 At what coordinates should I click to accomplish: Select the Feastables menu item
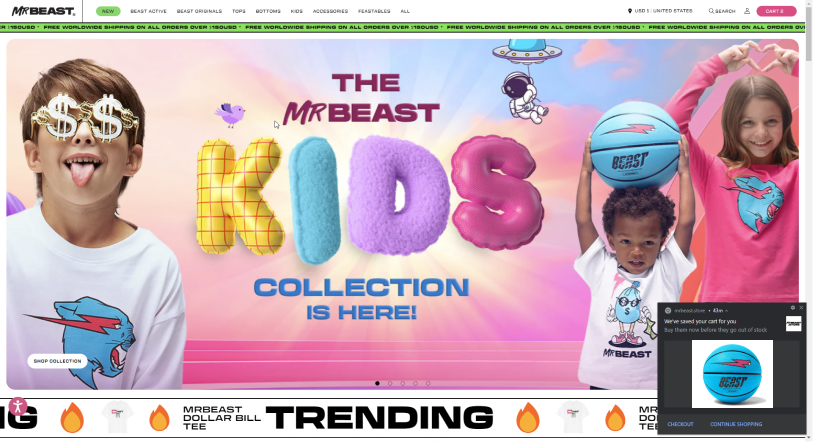pos(374,11)
